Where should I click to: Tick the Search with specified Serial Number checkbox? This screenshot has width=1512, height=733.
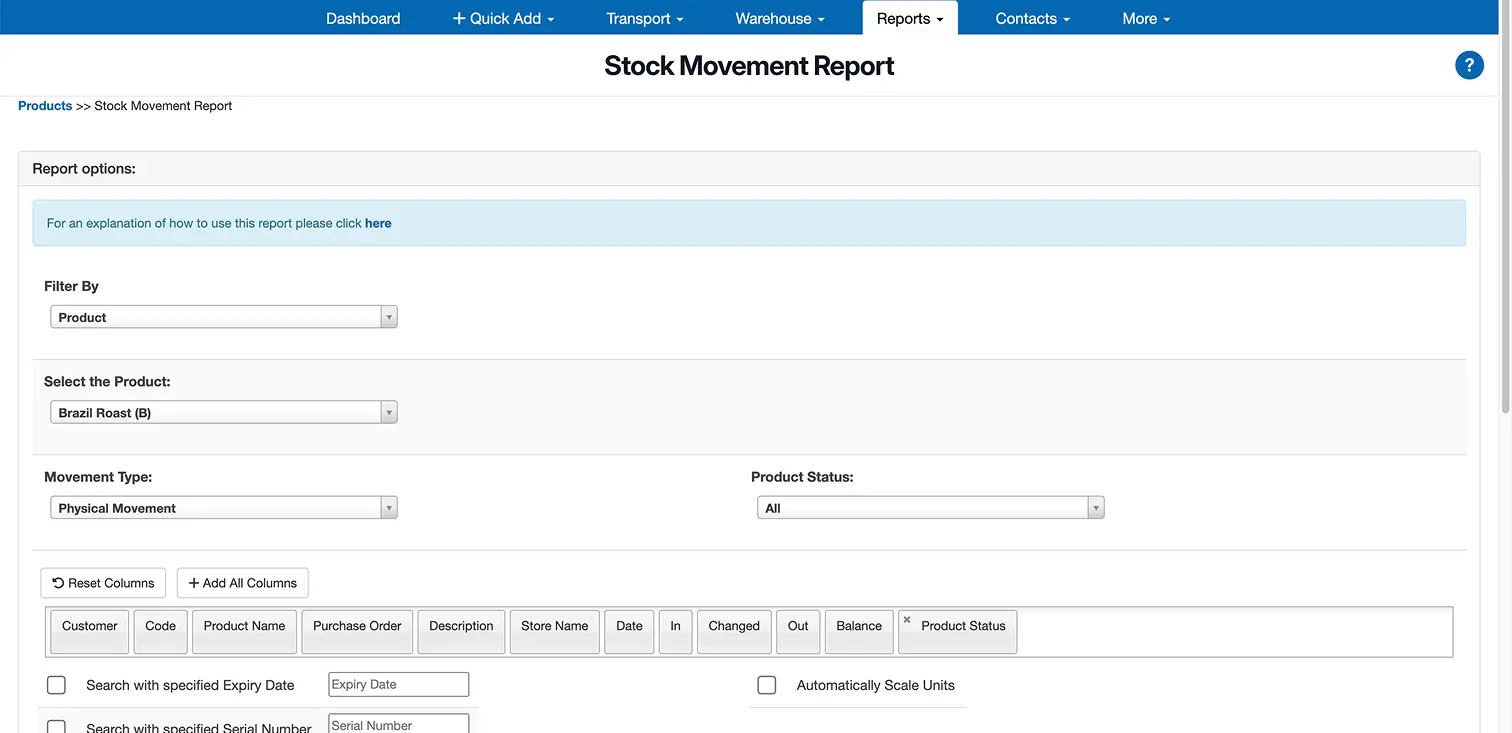pyautogui.click(x=57, y=727)
